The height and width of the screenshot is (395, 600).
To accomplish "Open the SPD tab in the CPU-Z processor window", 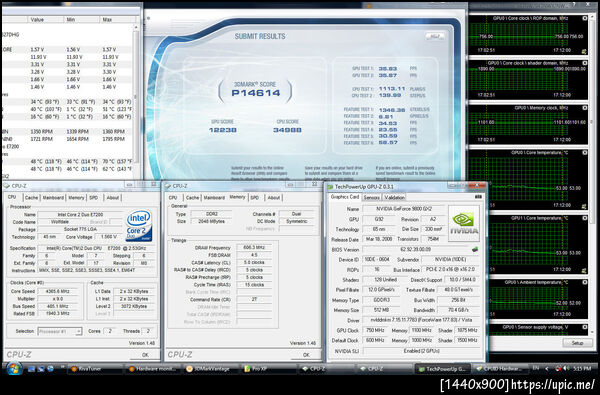I will tap(94, 198).
